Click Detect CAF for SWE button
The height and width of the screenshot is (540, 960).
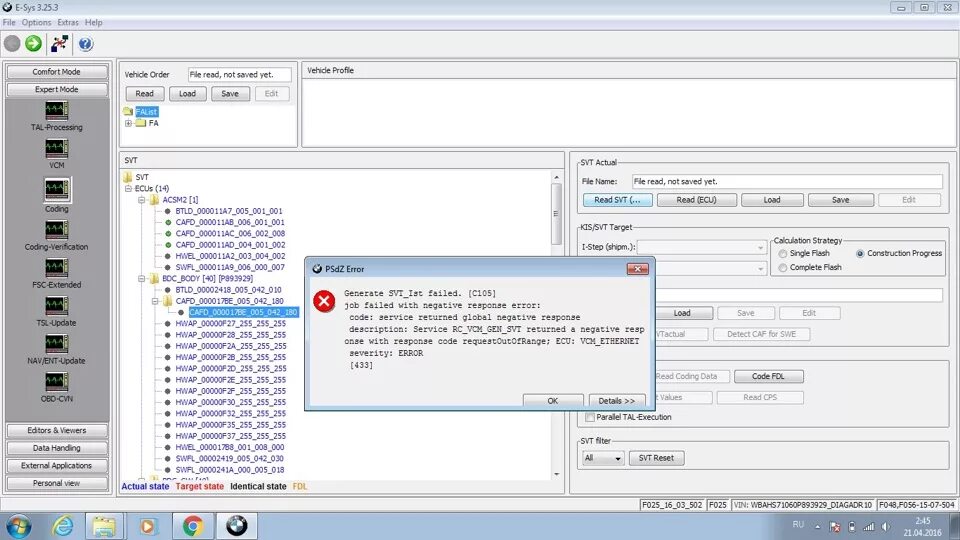762,334
